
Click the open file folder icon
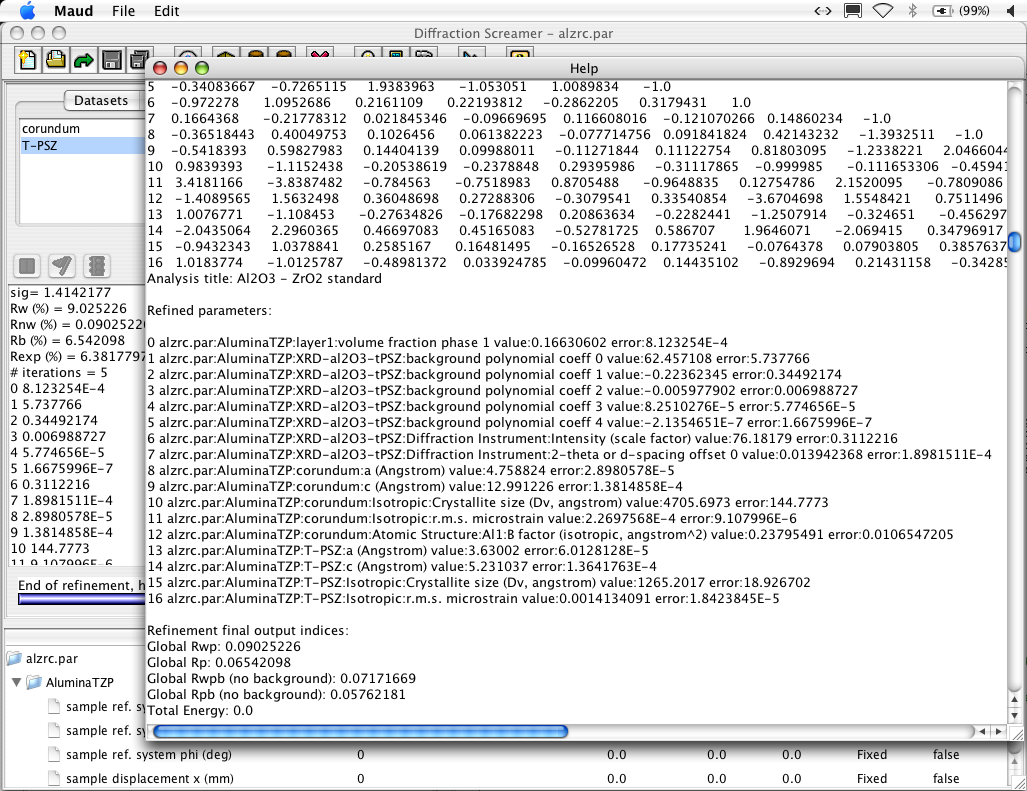tap(56, 59)
